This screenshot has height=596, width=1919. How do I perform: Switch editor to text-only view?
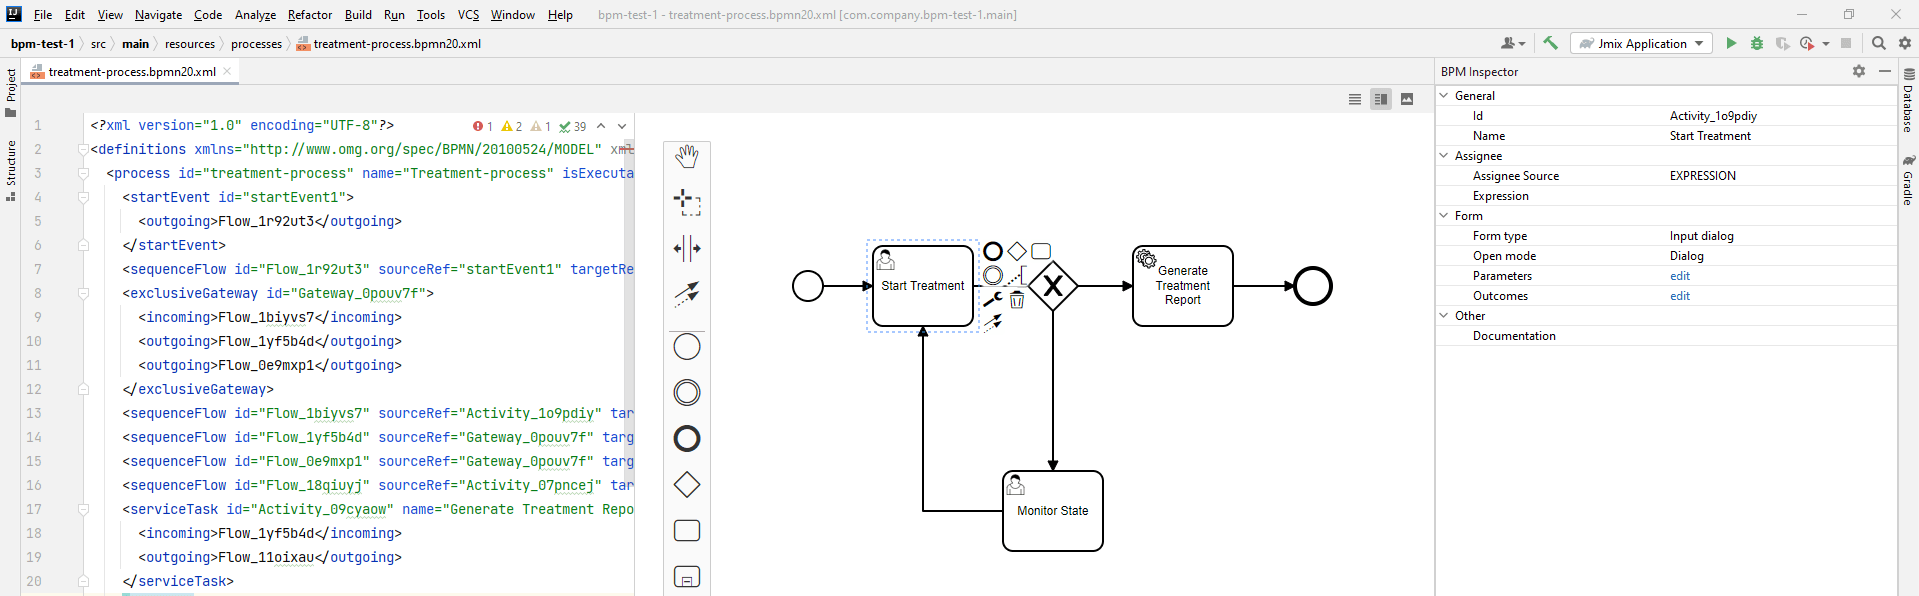(x=1355, y=99)
